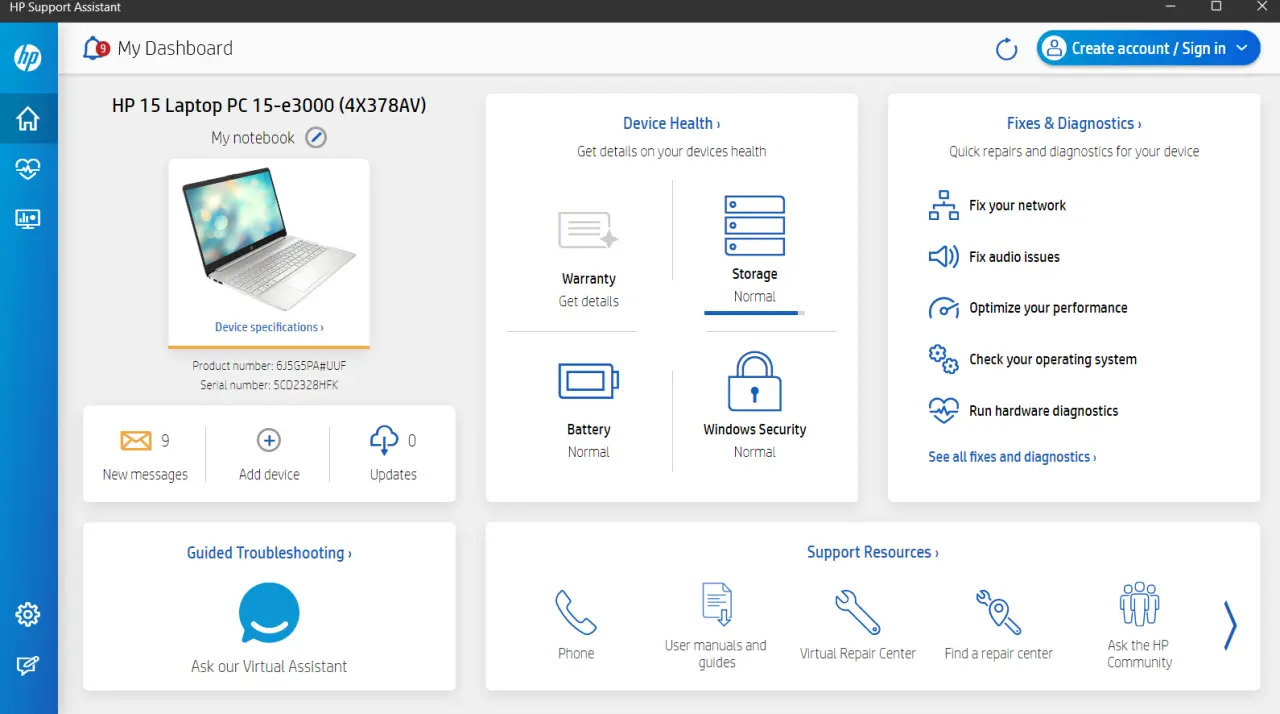Viewport: 1280px width, 714px height.
Task: Click the New messages label
Action: pyautogui.click(x=145, y=475)
